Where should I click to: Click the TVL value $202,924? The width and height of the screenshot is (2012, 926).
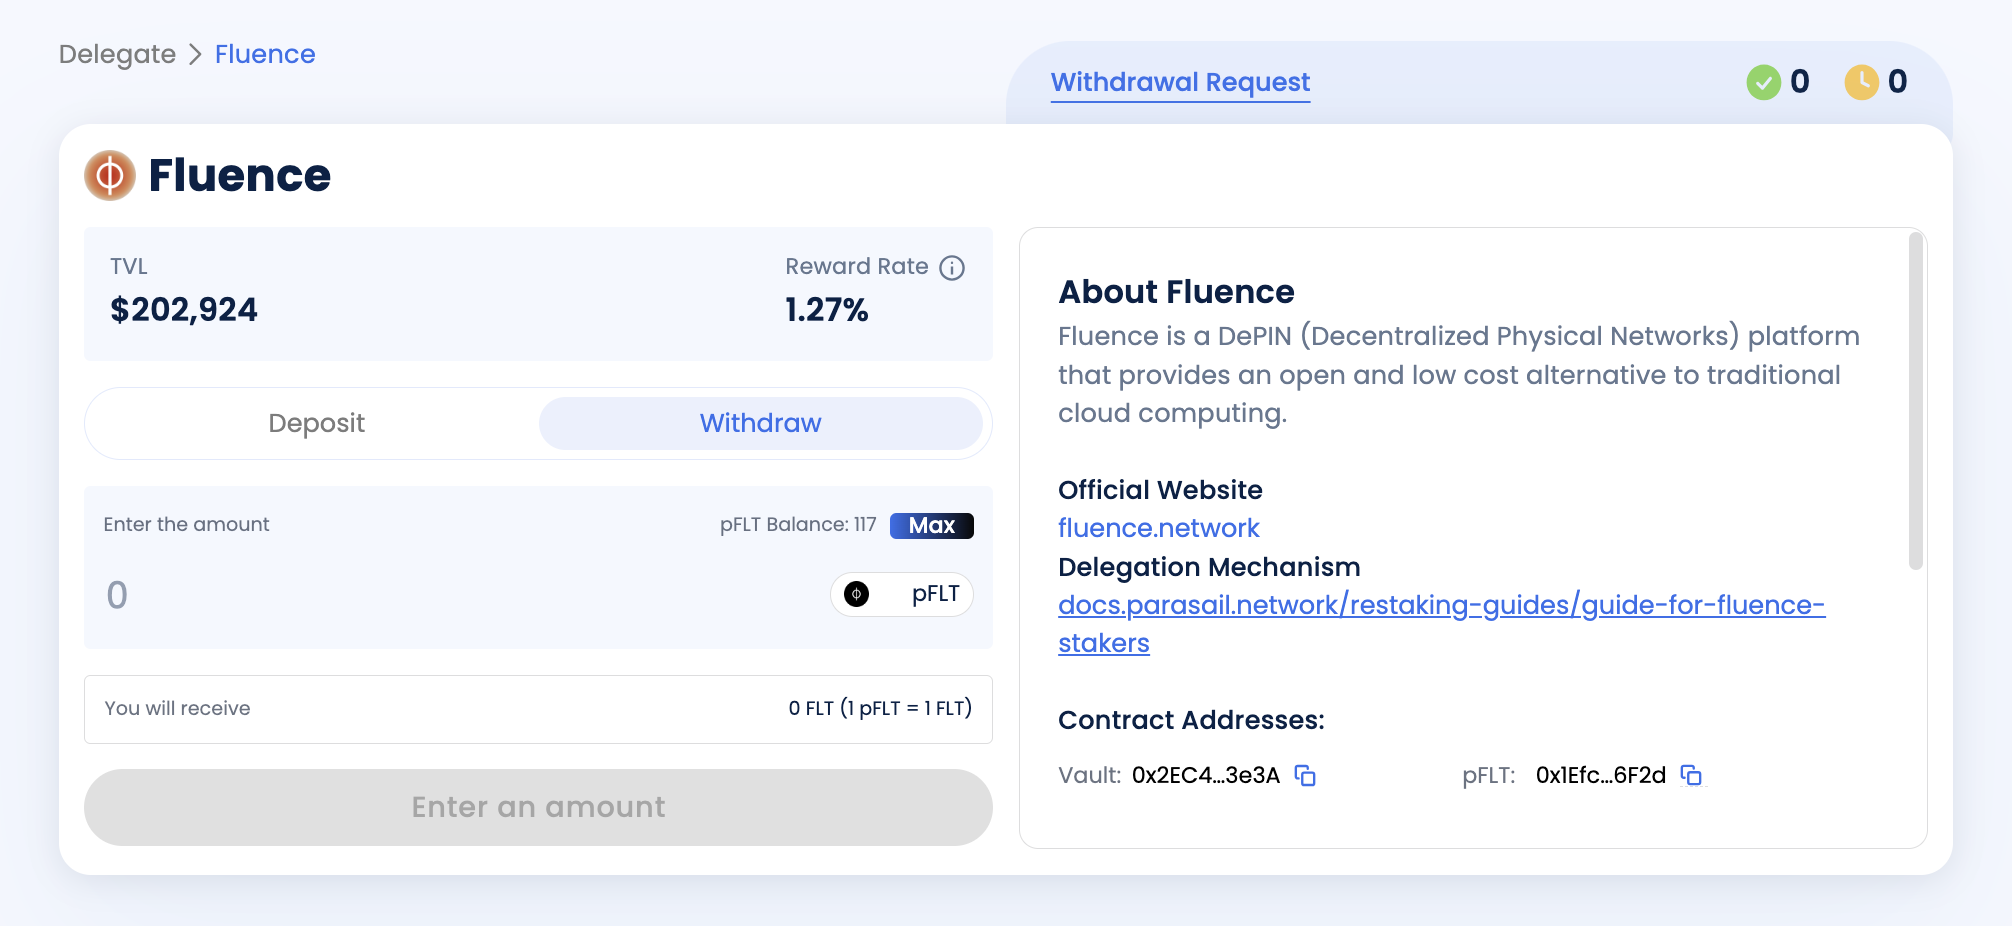[184, 310]
